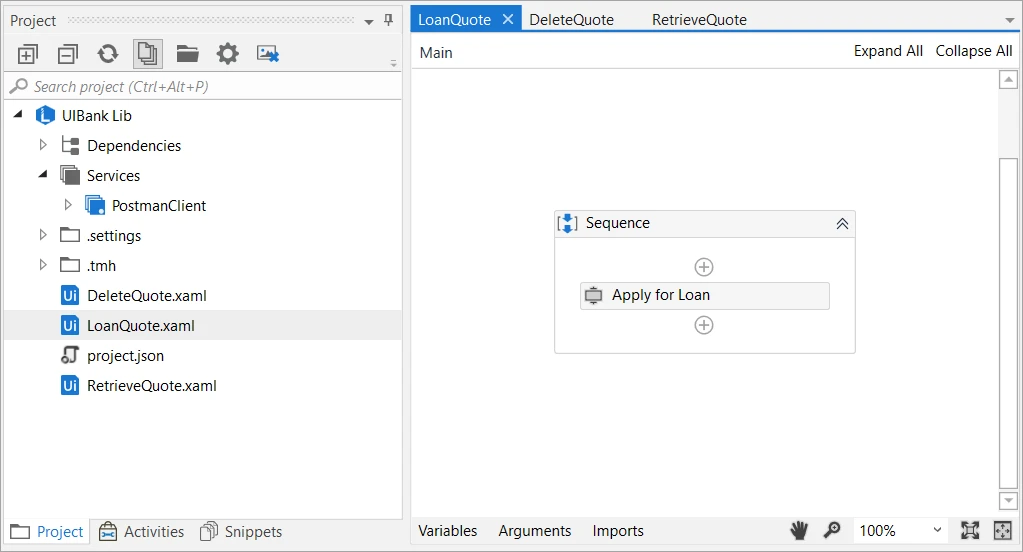Click the fit to screen icon
Viewport: 1023px width, 552px height.
(970, 530)
